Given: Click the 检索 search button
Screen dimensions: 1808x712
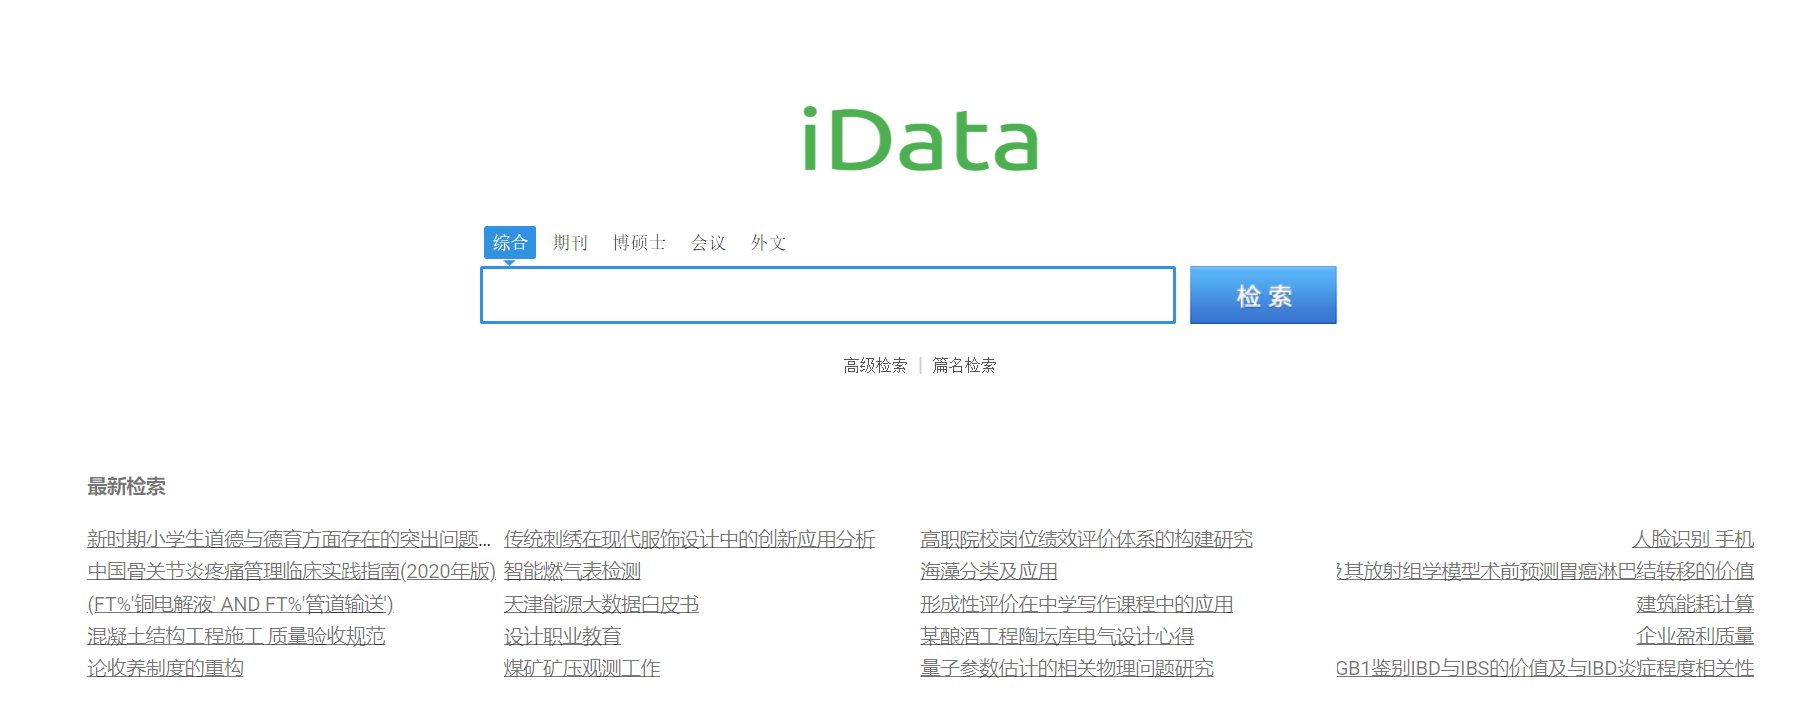Looking at the screenshot, I should [x=1263, y=295].
